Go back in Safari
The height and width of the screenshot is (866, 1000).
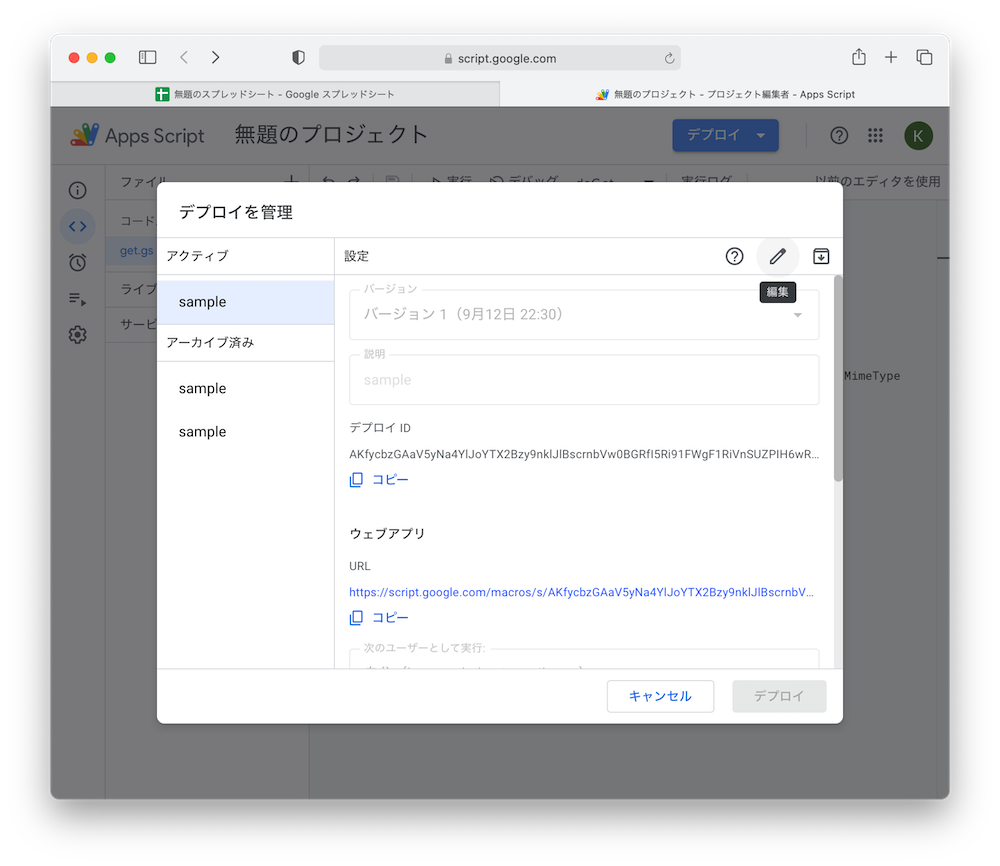pyautogui.click(x=184, y=57)
